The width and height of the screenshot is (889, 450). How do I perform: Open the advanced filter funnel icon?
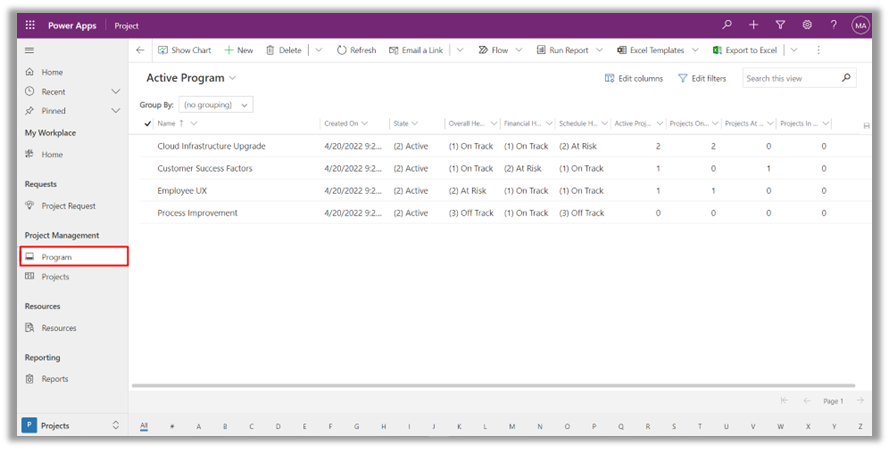coord(780,25)
